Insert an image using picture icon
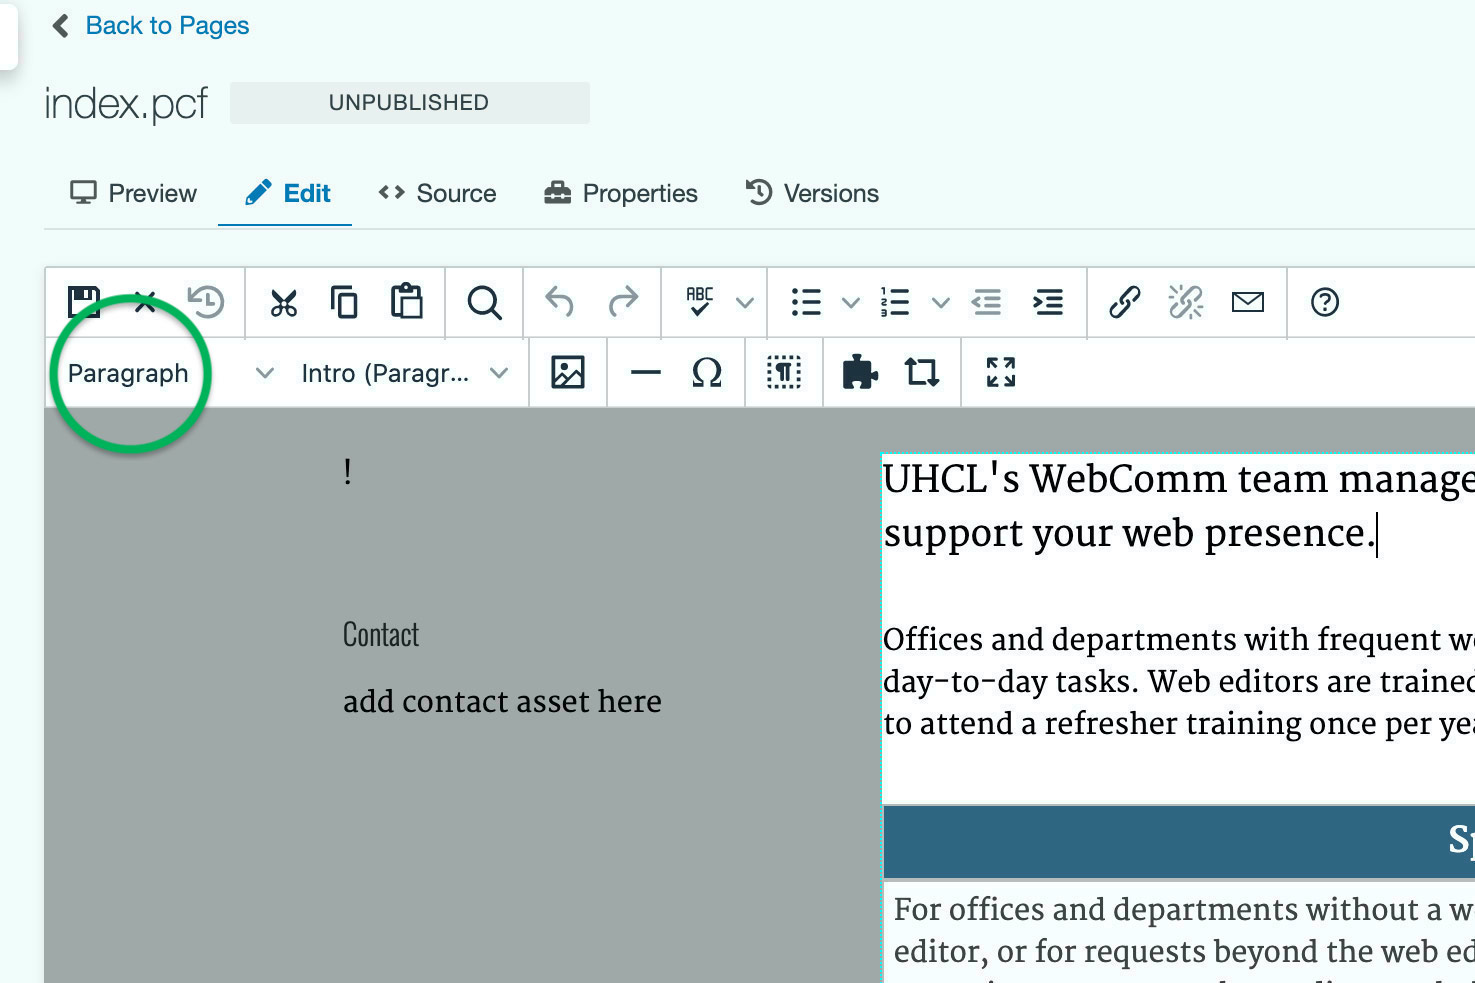The image size is (1475, 983). pos(567,373)
